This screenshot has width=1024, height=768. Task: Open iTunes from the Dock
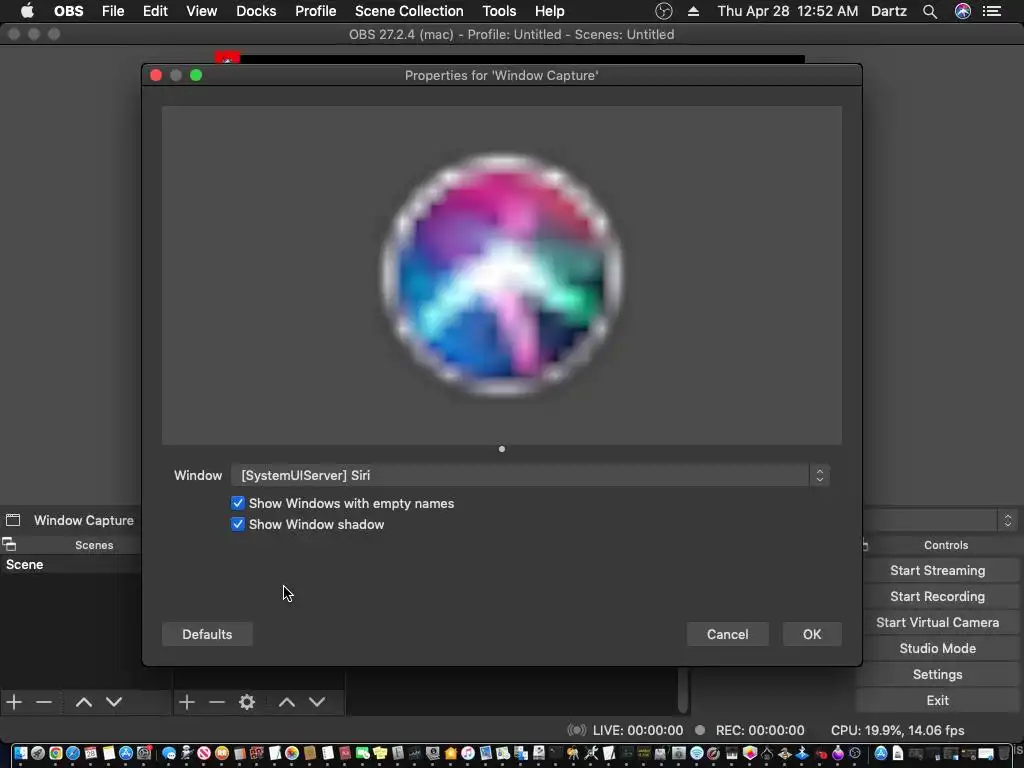[468, 753]
